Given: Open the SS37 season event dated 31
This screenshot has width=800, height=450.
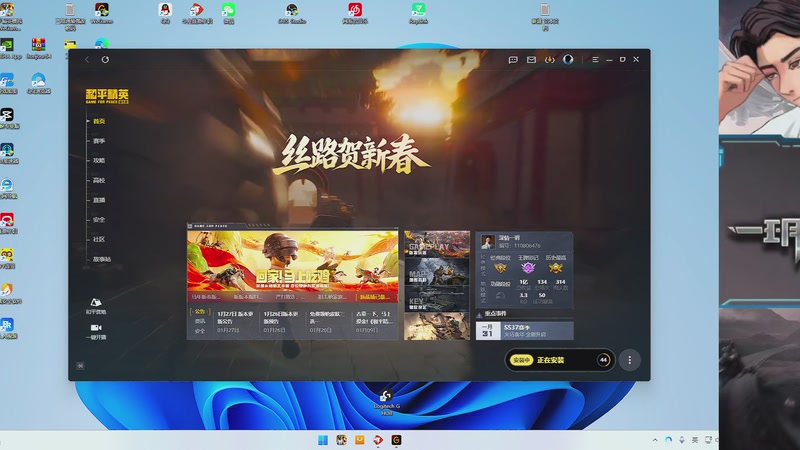Looking at the screenshot, I should (x=524, y=331).
